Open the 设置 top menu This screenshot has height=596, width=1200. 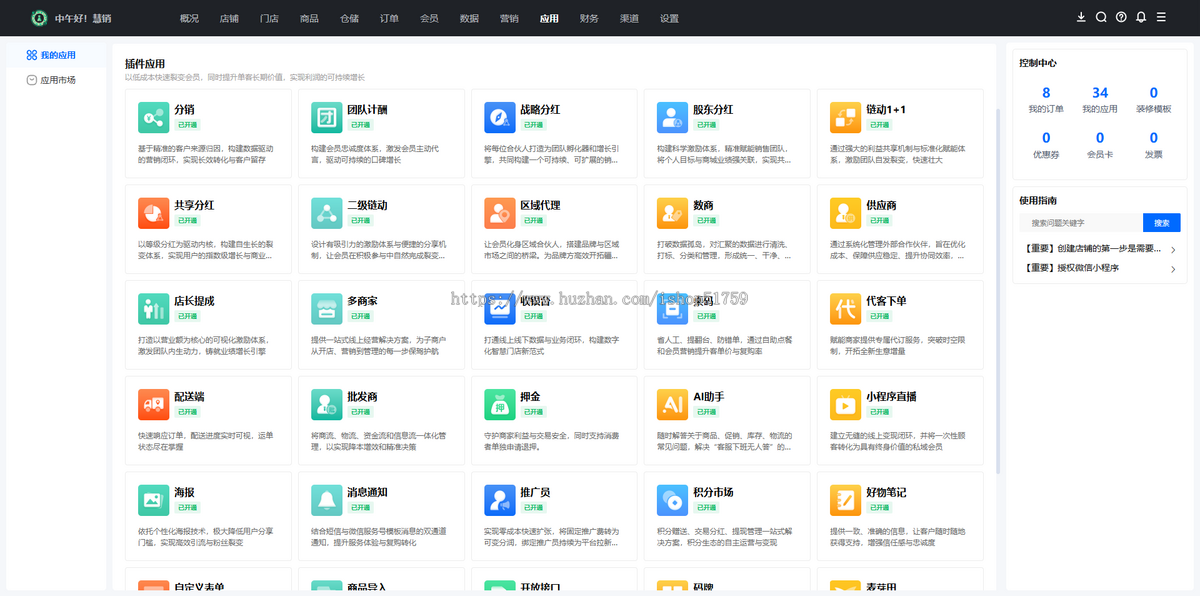(669, 18)
